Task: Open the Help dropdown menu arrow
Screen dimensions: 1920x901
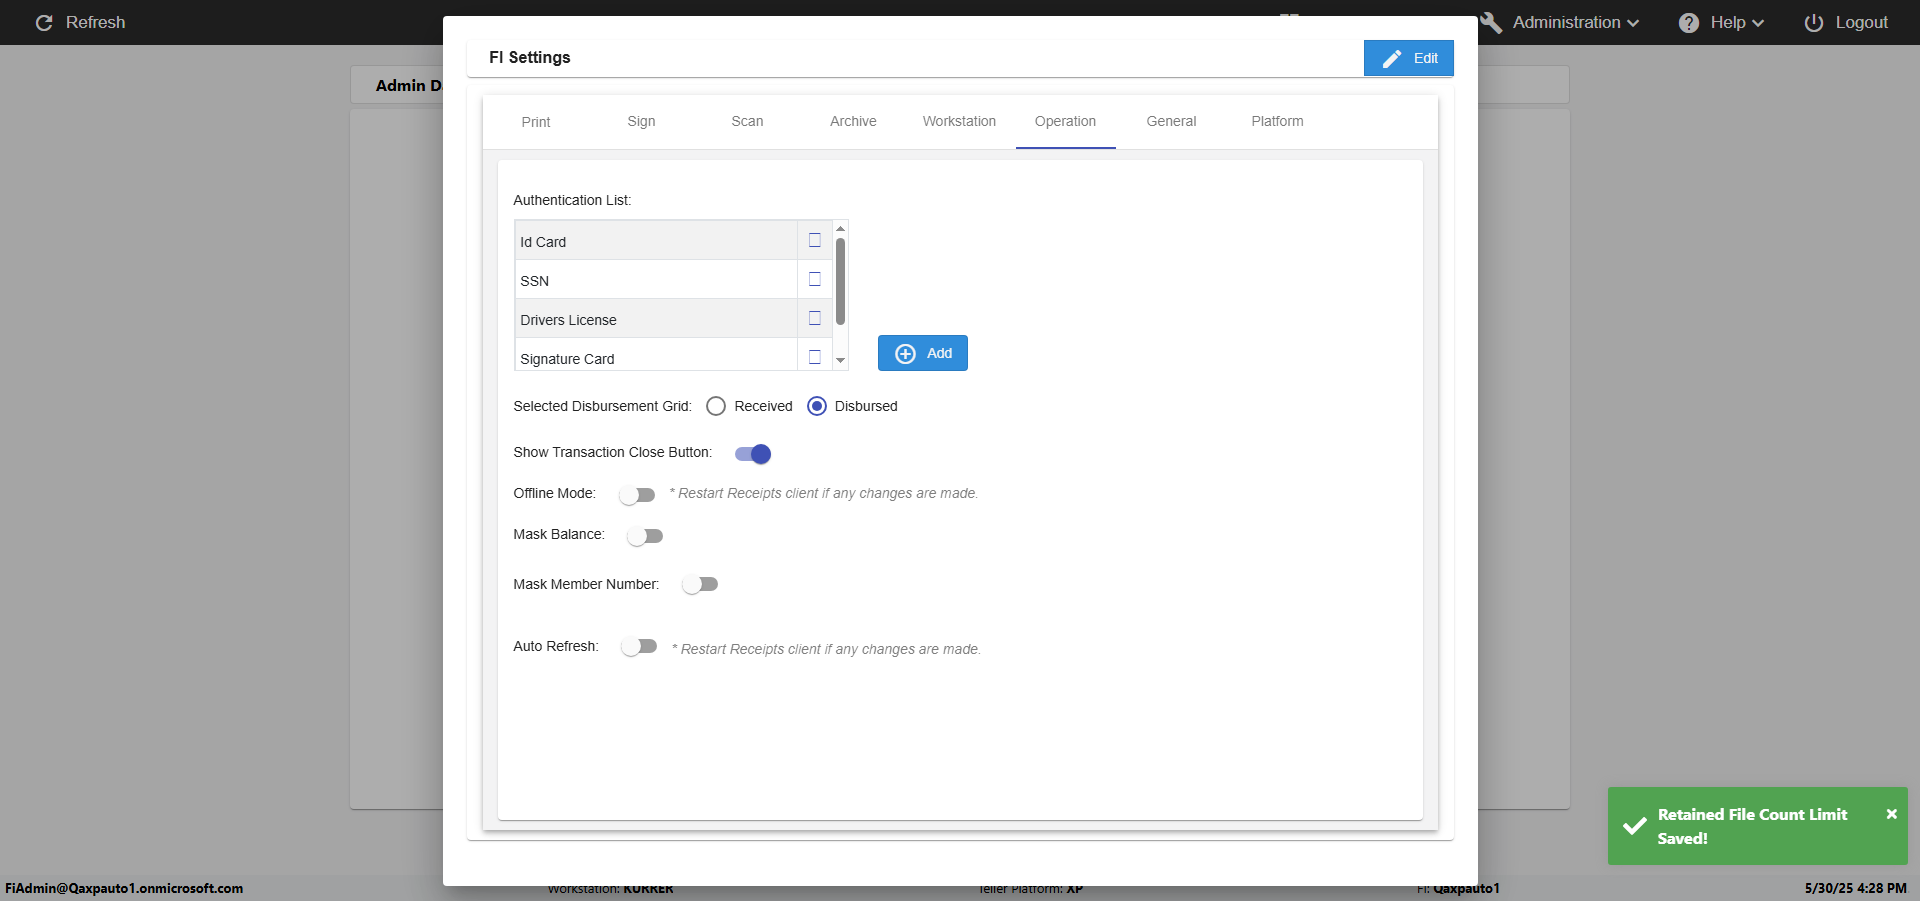Action: (x=1758, y=23)
